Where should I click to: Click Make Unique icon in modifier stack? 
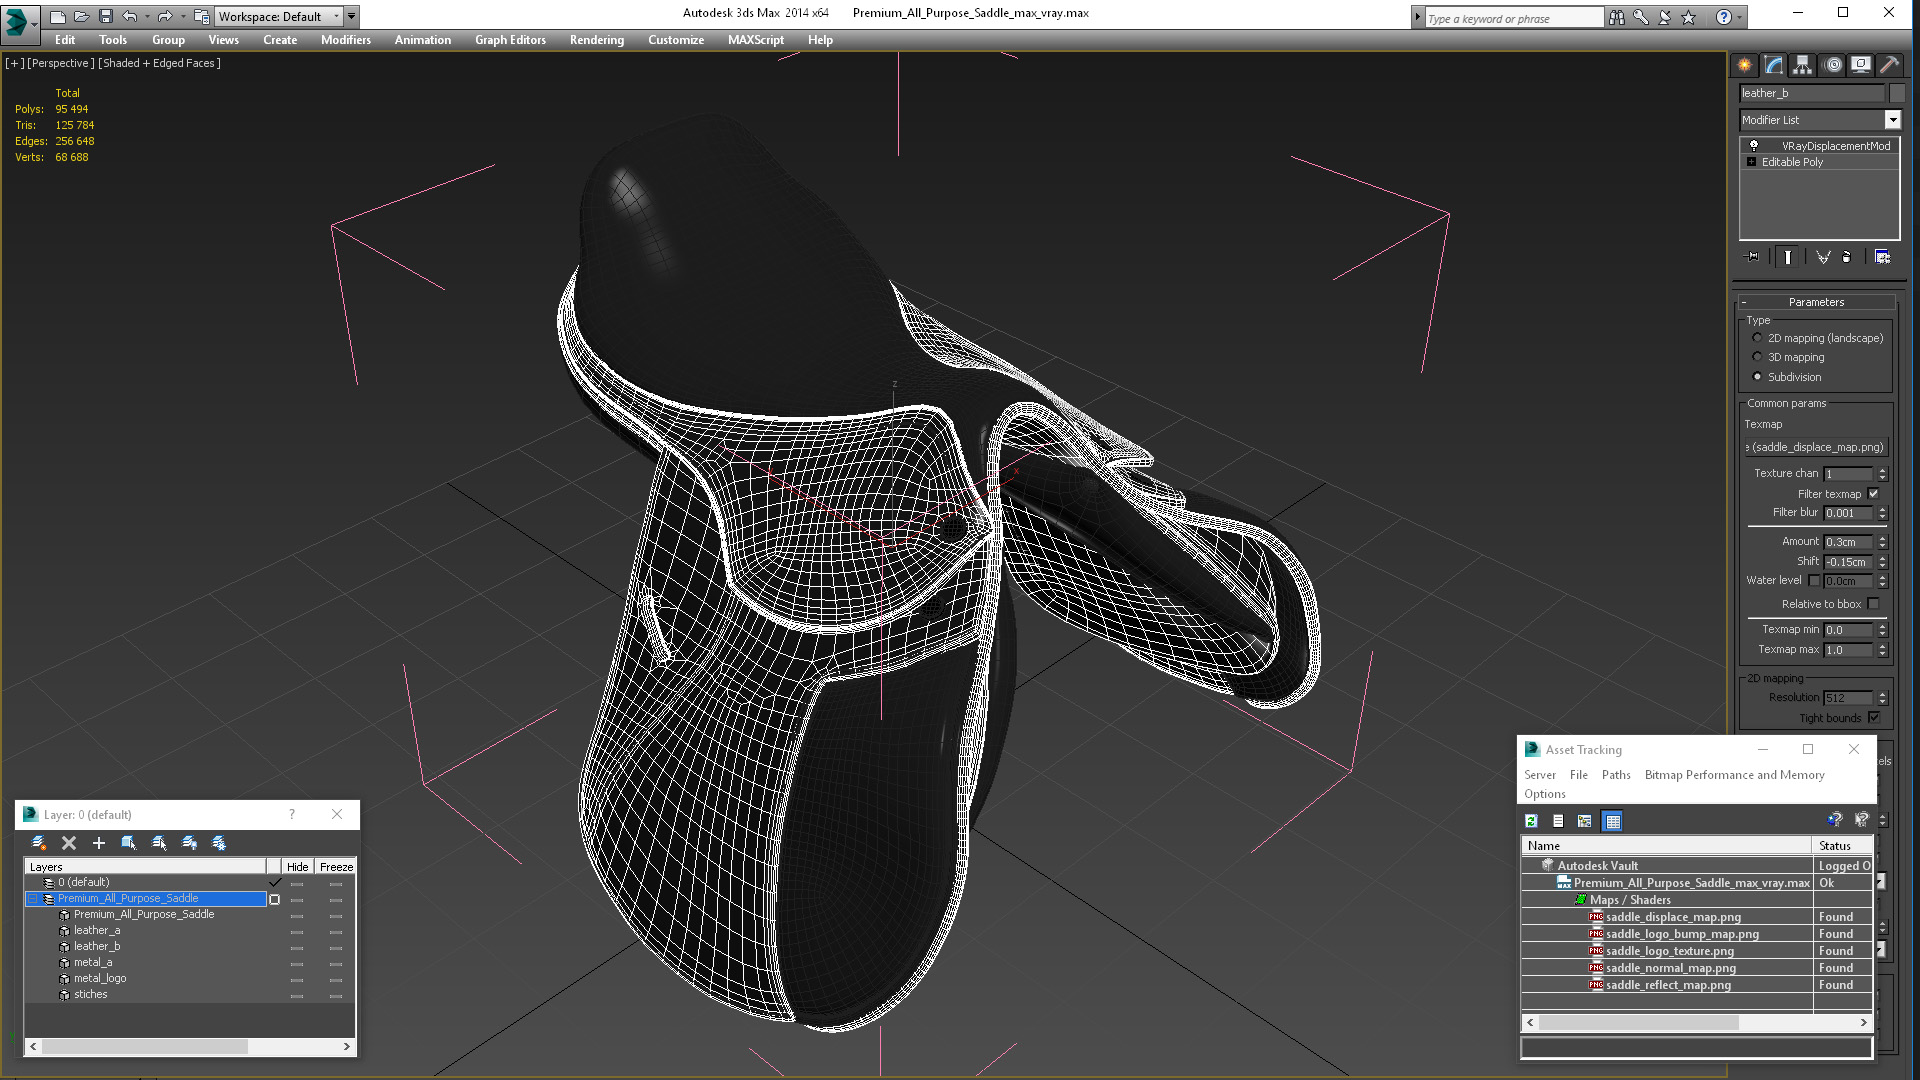[x=1823, y=257]
